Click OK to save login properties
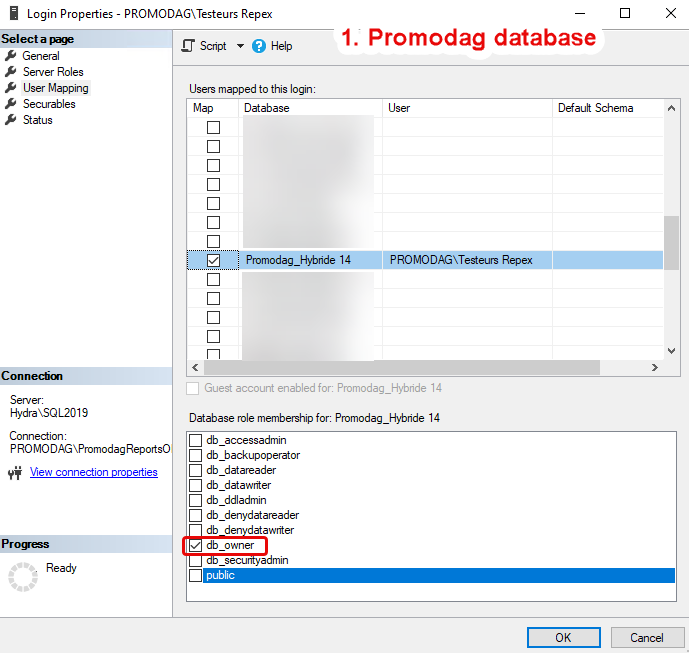Image resolution: width=690 pixels, height=655 pixels. (564, 637)
